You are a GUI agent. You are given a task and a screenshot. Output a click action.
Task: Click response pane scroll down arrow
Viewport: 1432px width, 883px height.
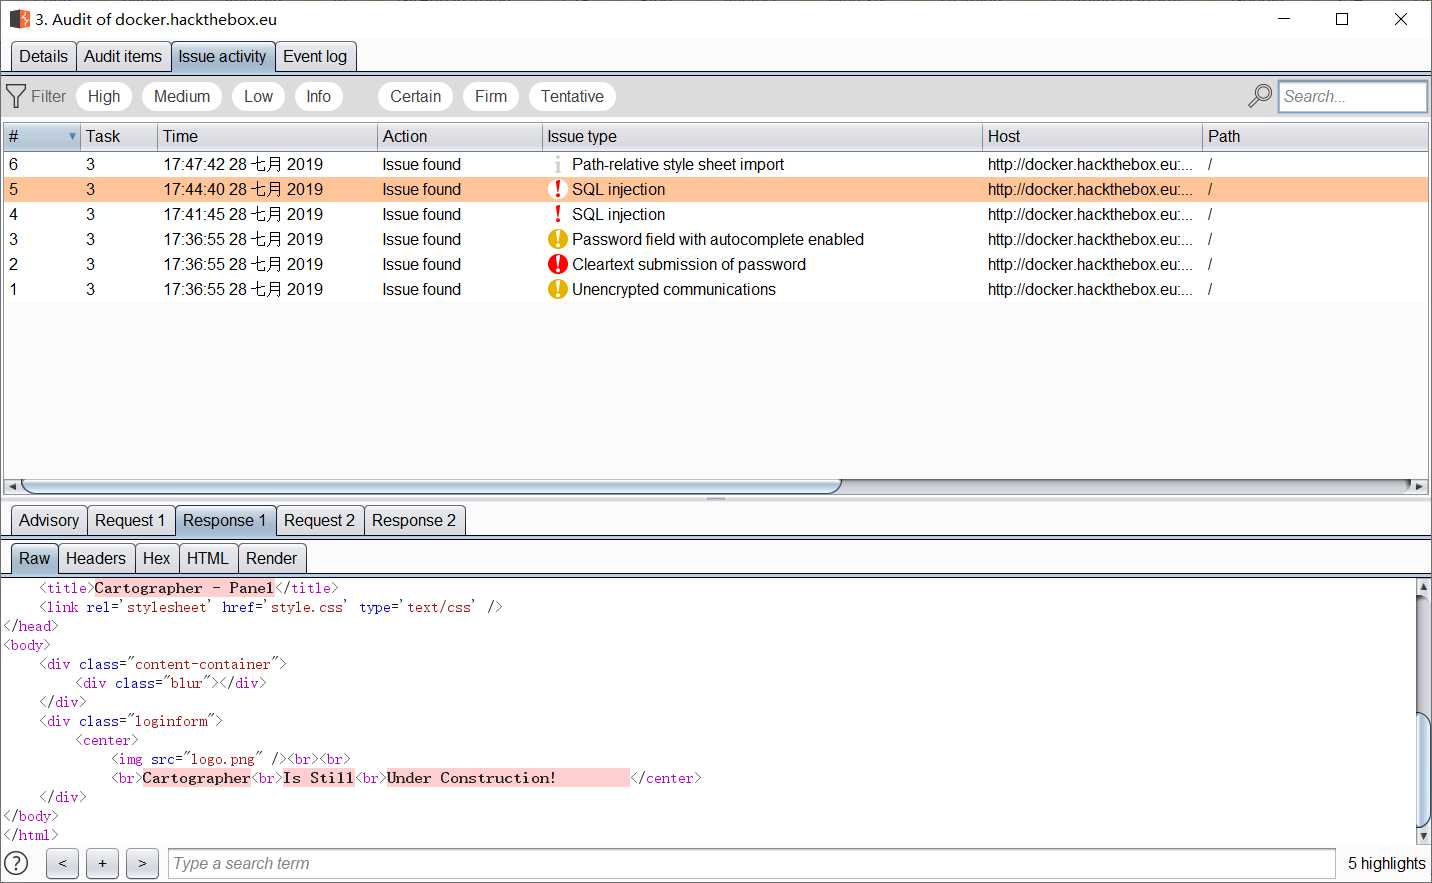coord(1423,835)
